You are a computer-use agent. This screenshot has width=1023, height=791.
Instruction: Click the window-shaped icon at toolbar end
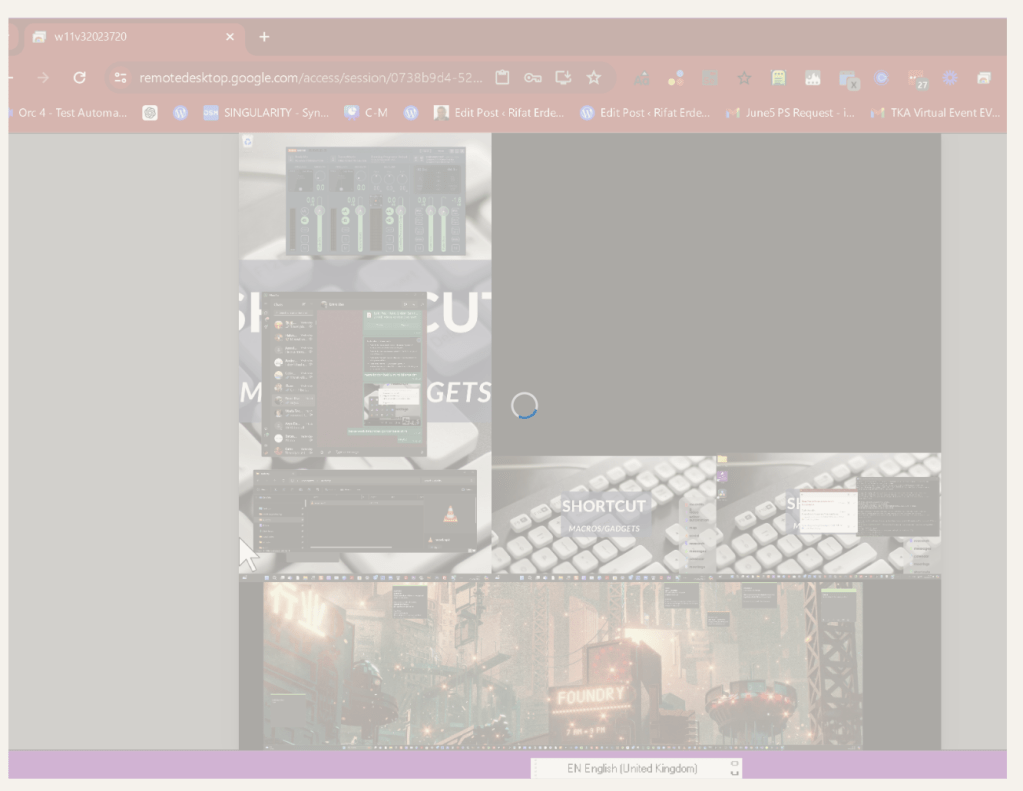tap(984, 78)
